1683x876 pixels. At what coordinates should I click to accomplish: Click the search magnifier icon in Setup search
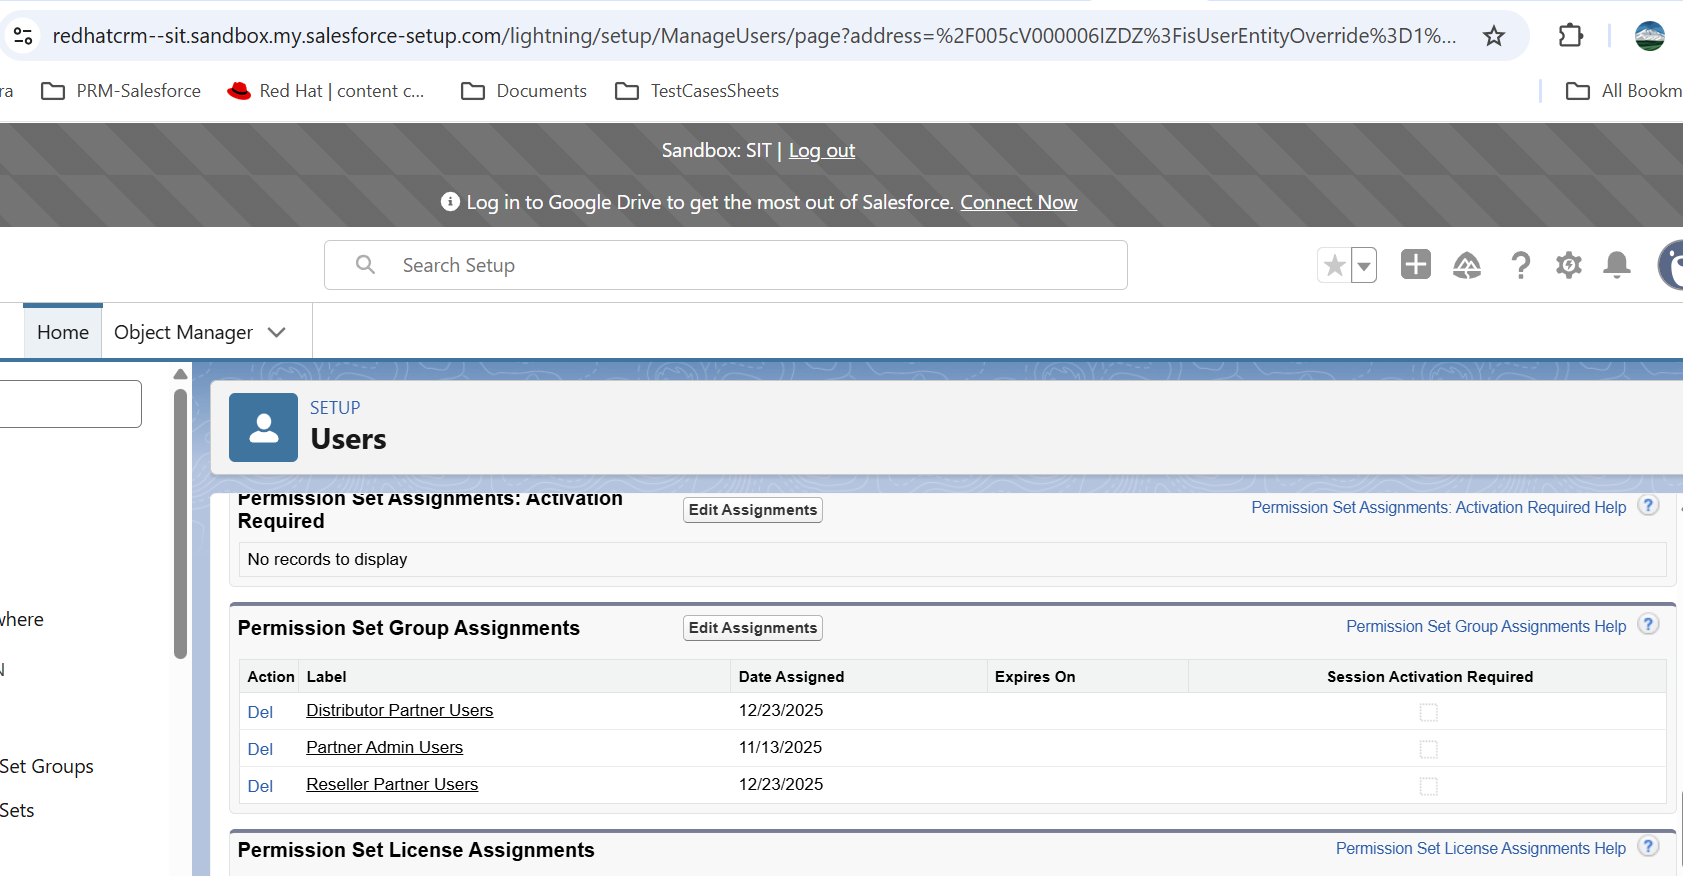(x=366, y=264)
